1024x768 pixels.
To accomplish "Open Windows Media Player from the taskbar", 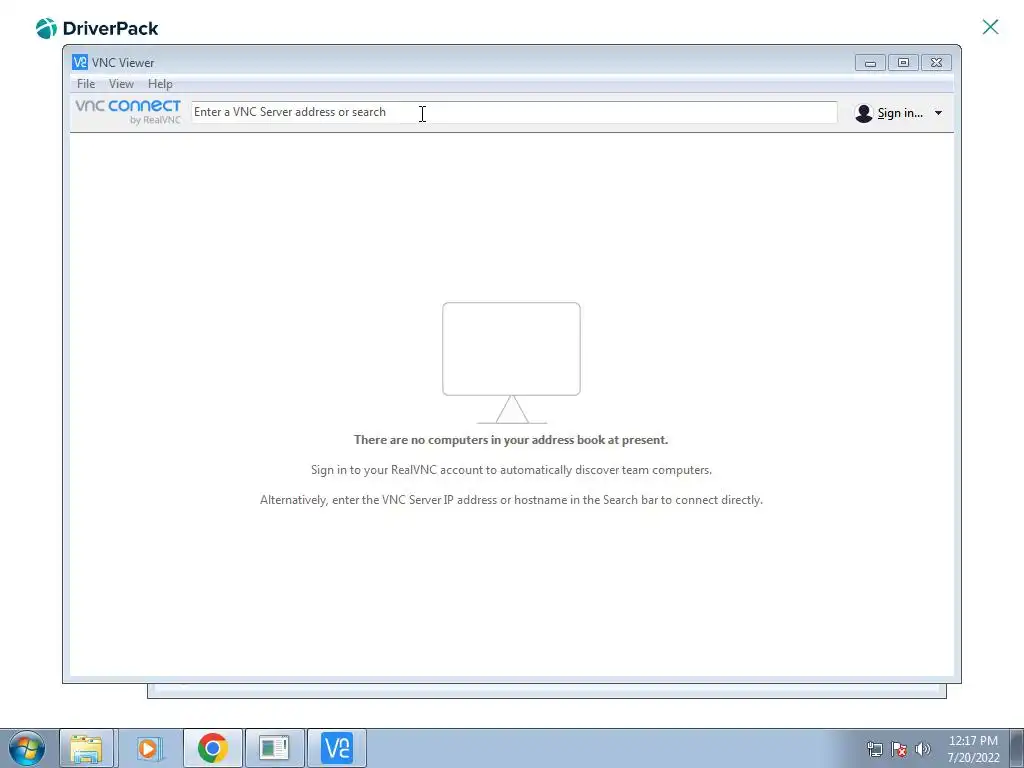I will pyautogui.click(x=148, y=748).
